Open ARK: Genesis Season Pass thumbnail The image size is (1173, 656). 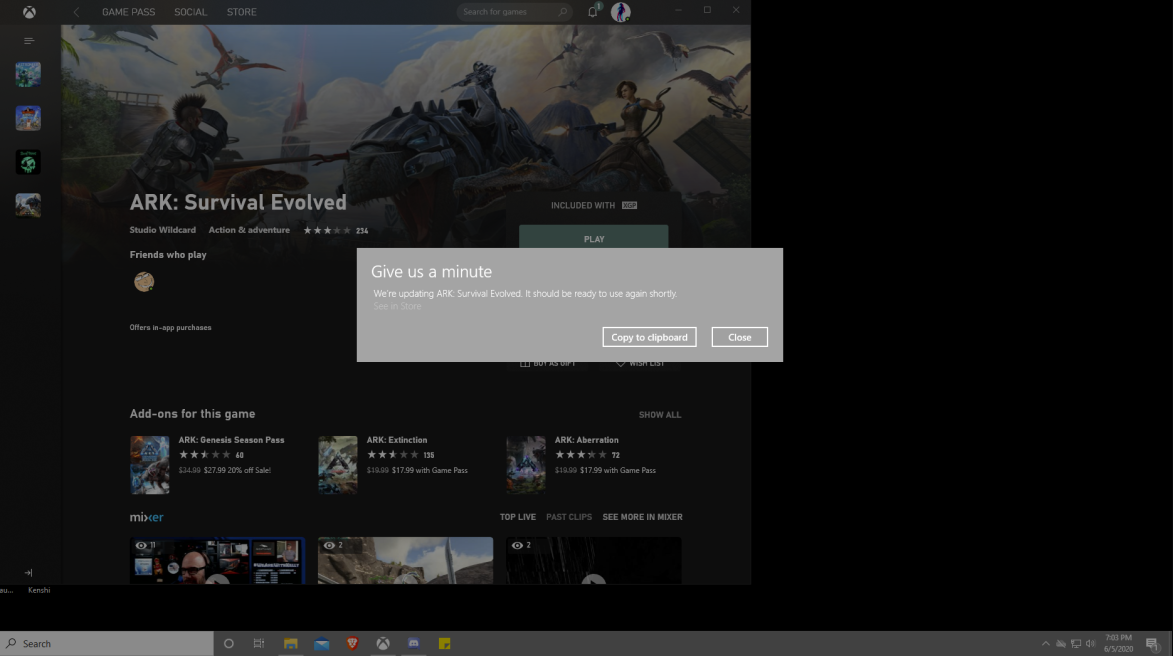[x=150, y=465]
